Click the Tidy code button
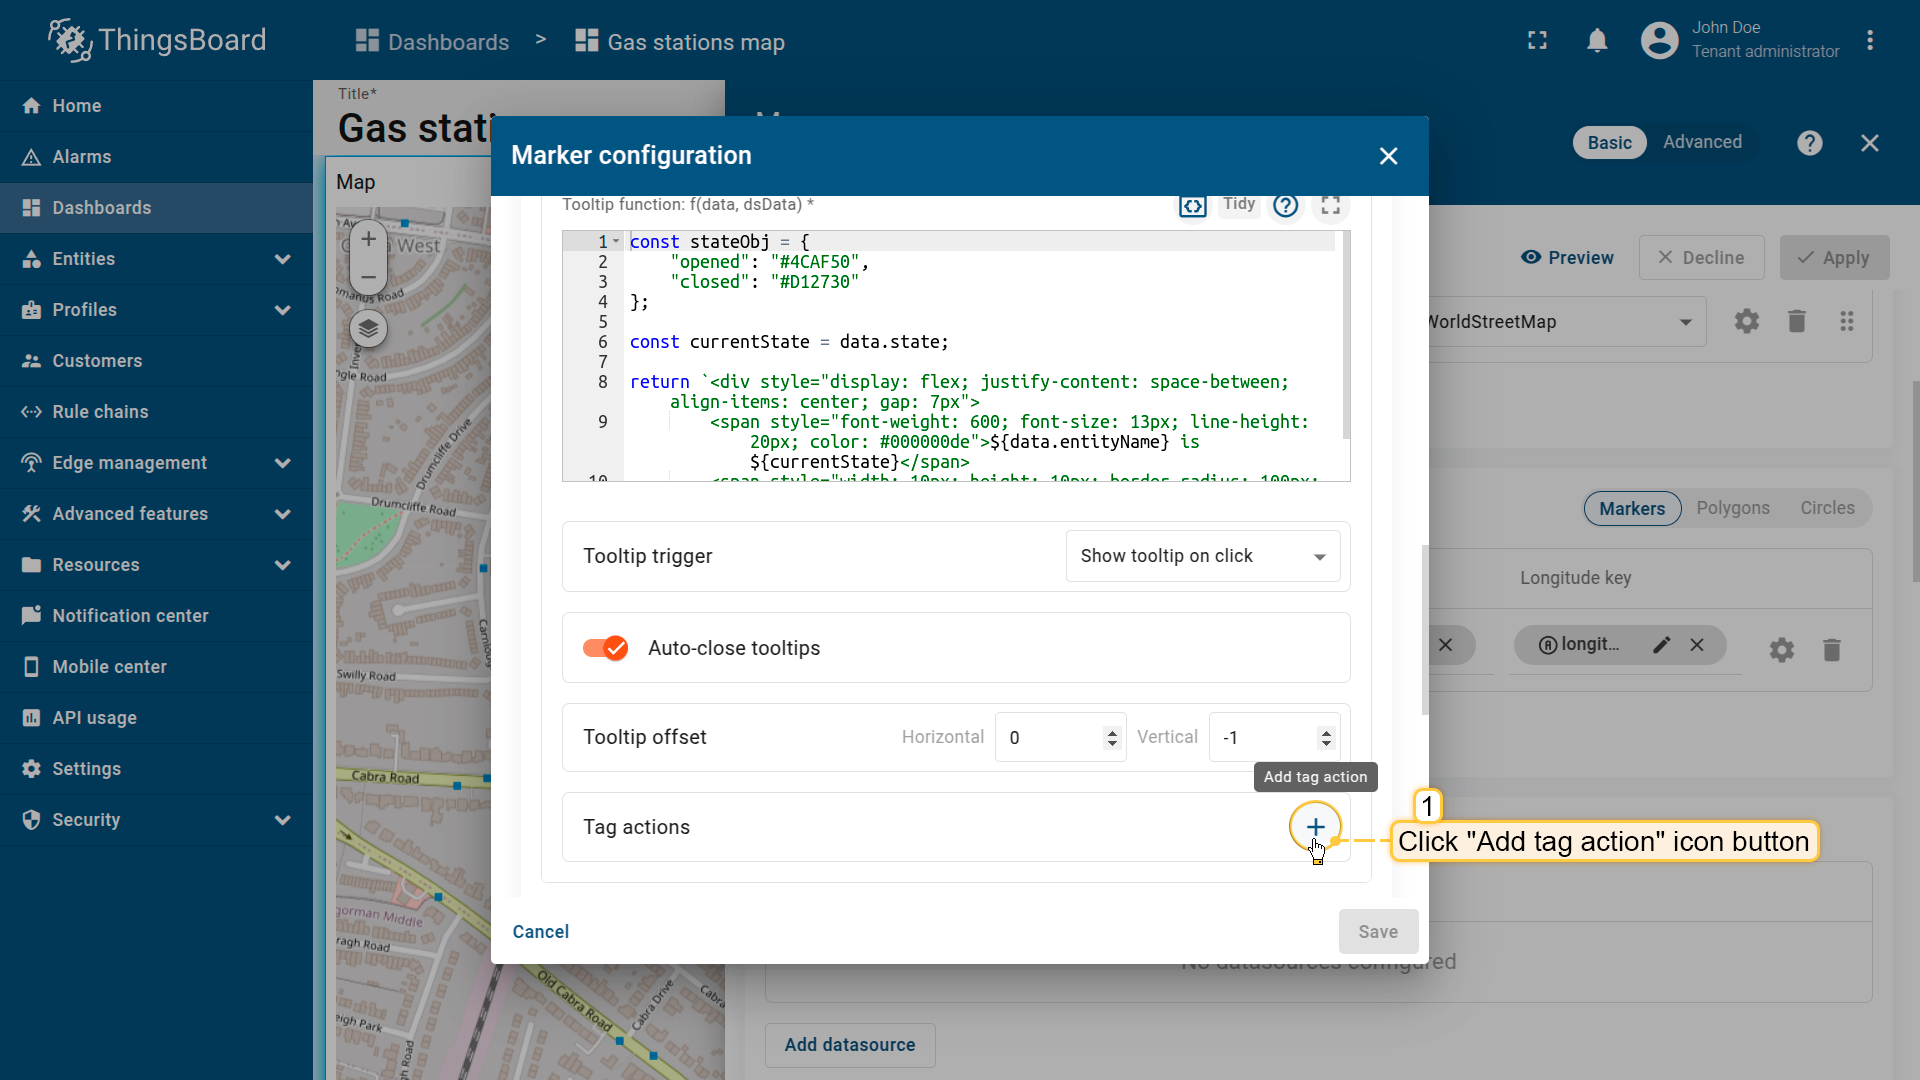The image size is (1920, 1080). pos(1238,204)
